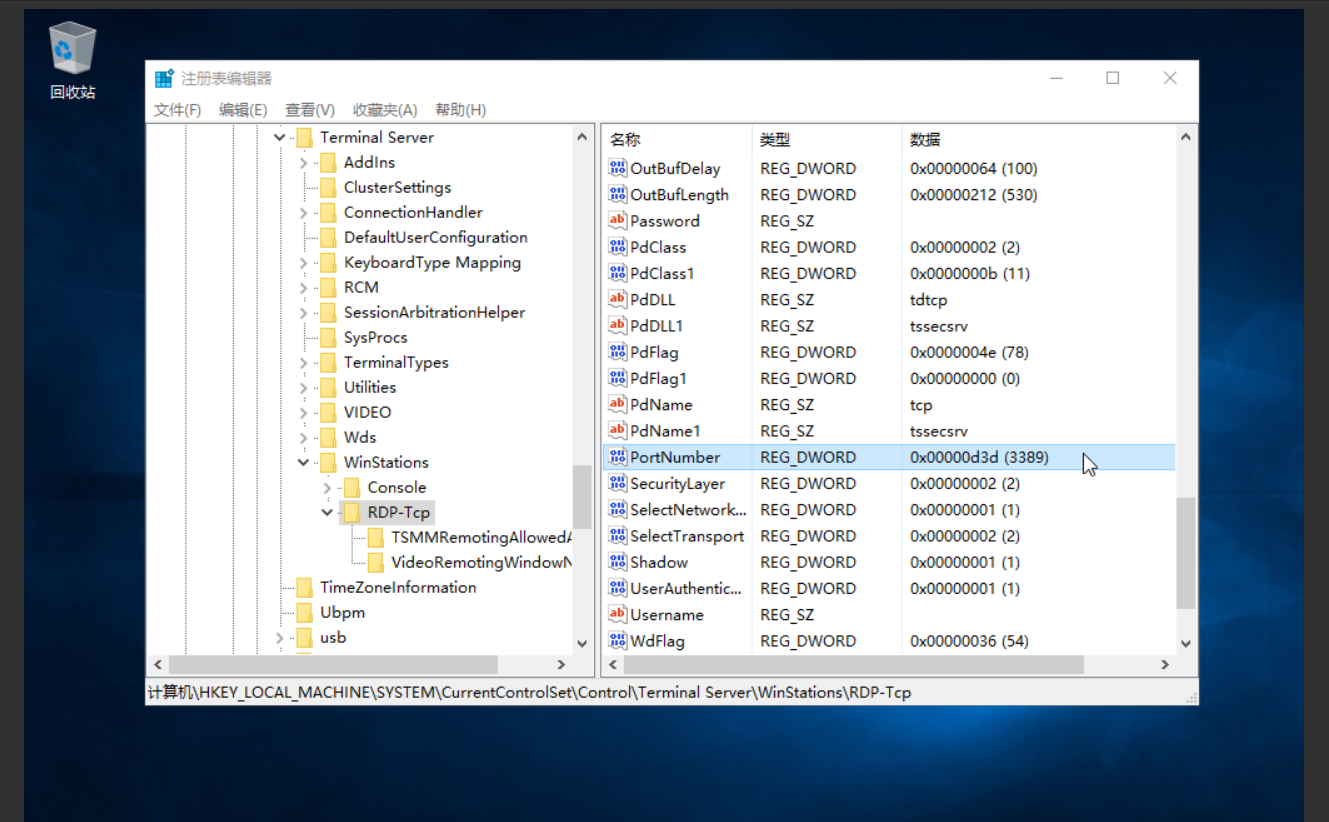Open the 文件(F) menu
Screen dimensions: 1329x822
coord(177,110)
